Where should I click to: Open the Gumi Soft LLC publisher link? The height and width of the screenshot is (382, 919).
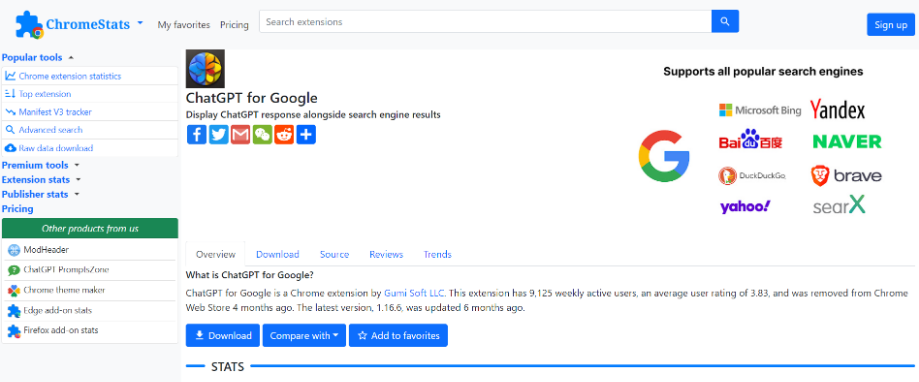(x=415, y=292)
